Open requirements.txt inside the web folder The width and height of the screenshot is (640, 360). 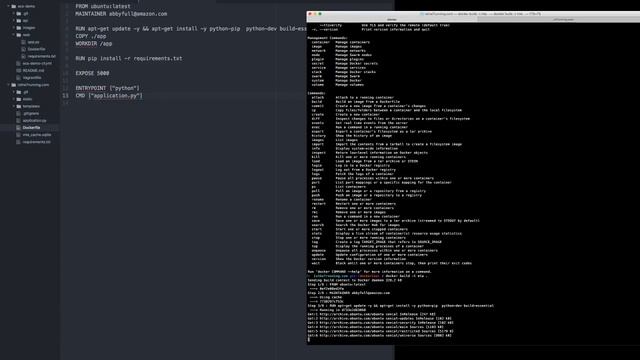tap(42, 56)
